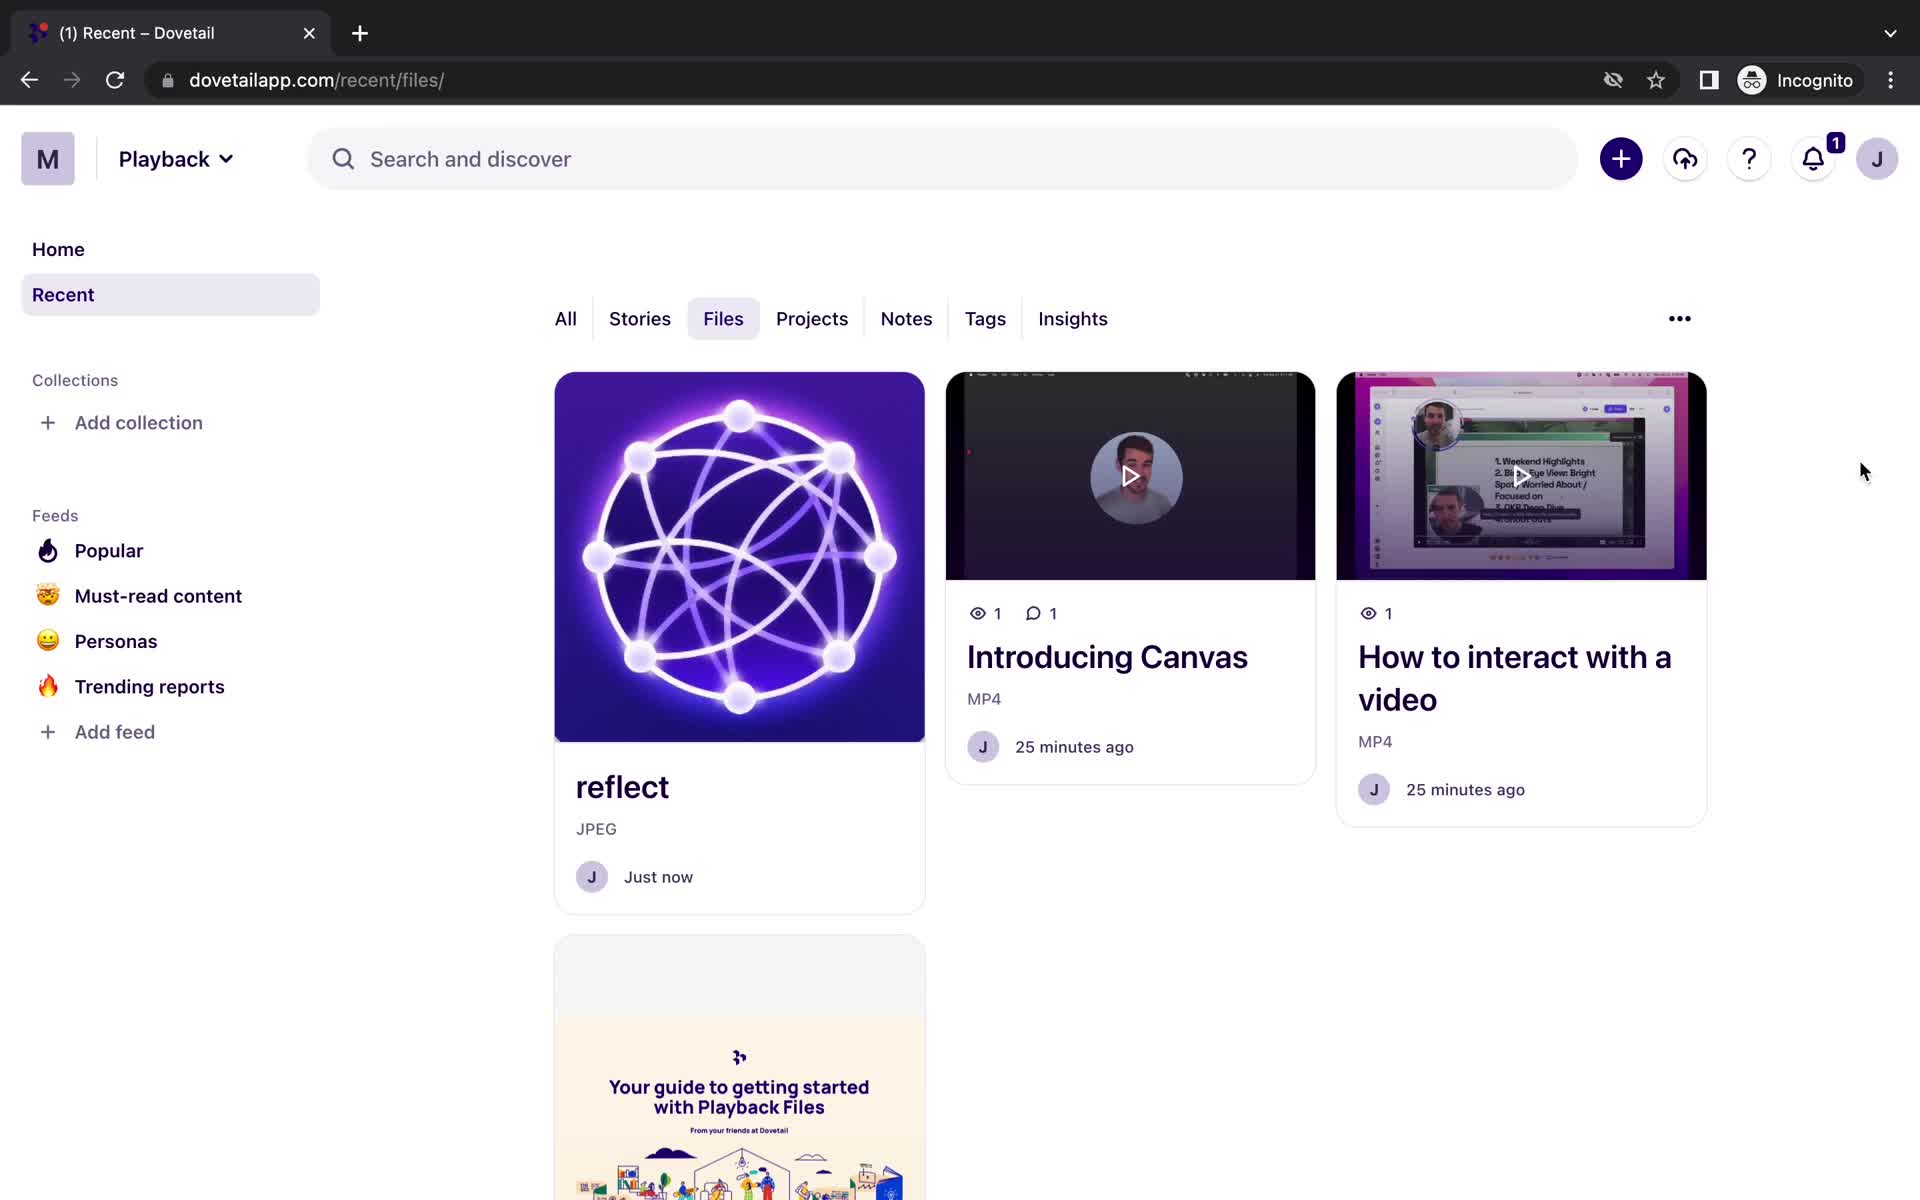Image resolution: width=1920 pixels, height=1200 pixels.
Task: Toggle the Personas feed visibility
Action: click(x=117, y=640)
